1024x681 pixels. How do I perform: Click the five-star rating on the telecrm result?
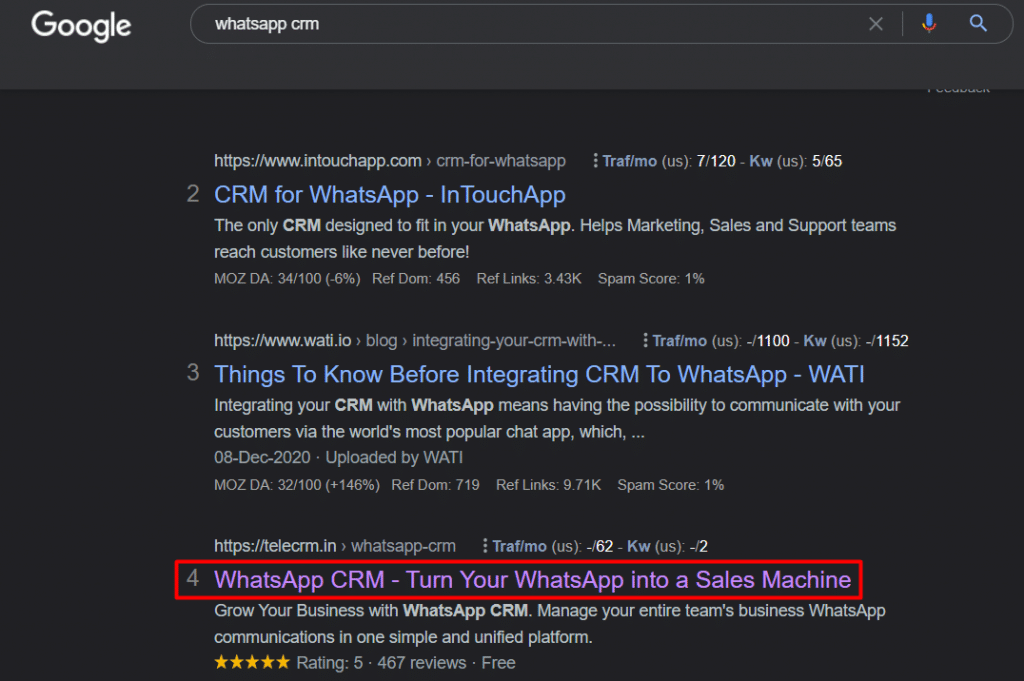point(251,662)
